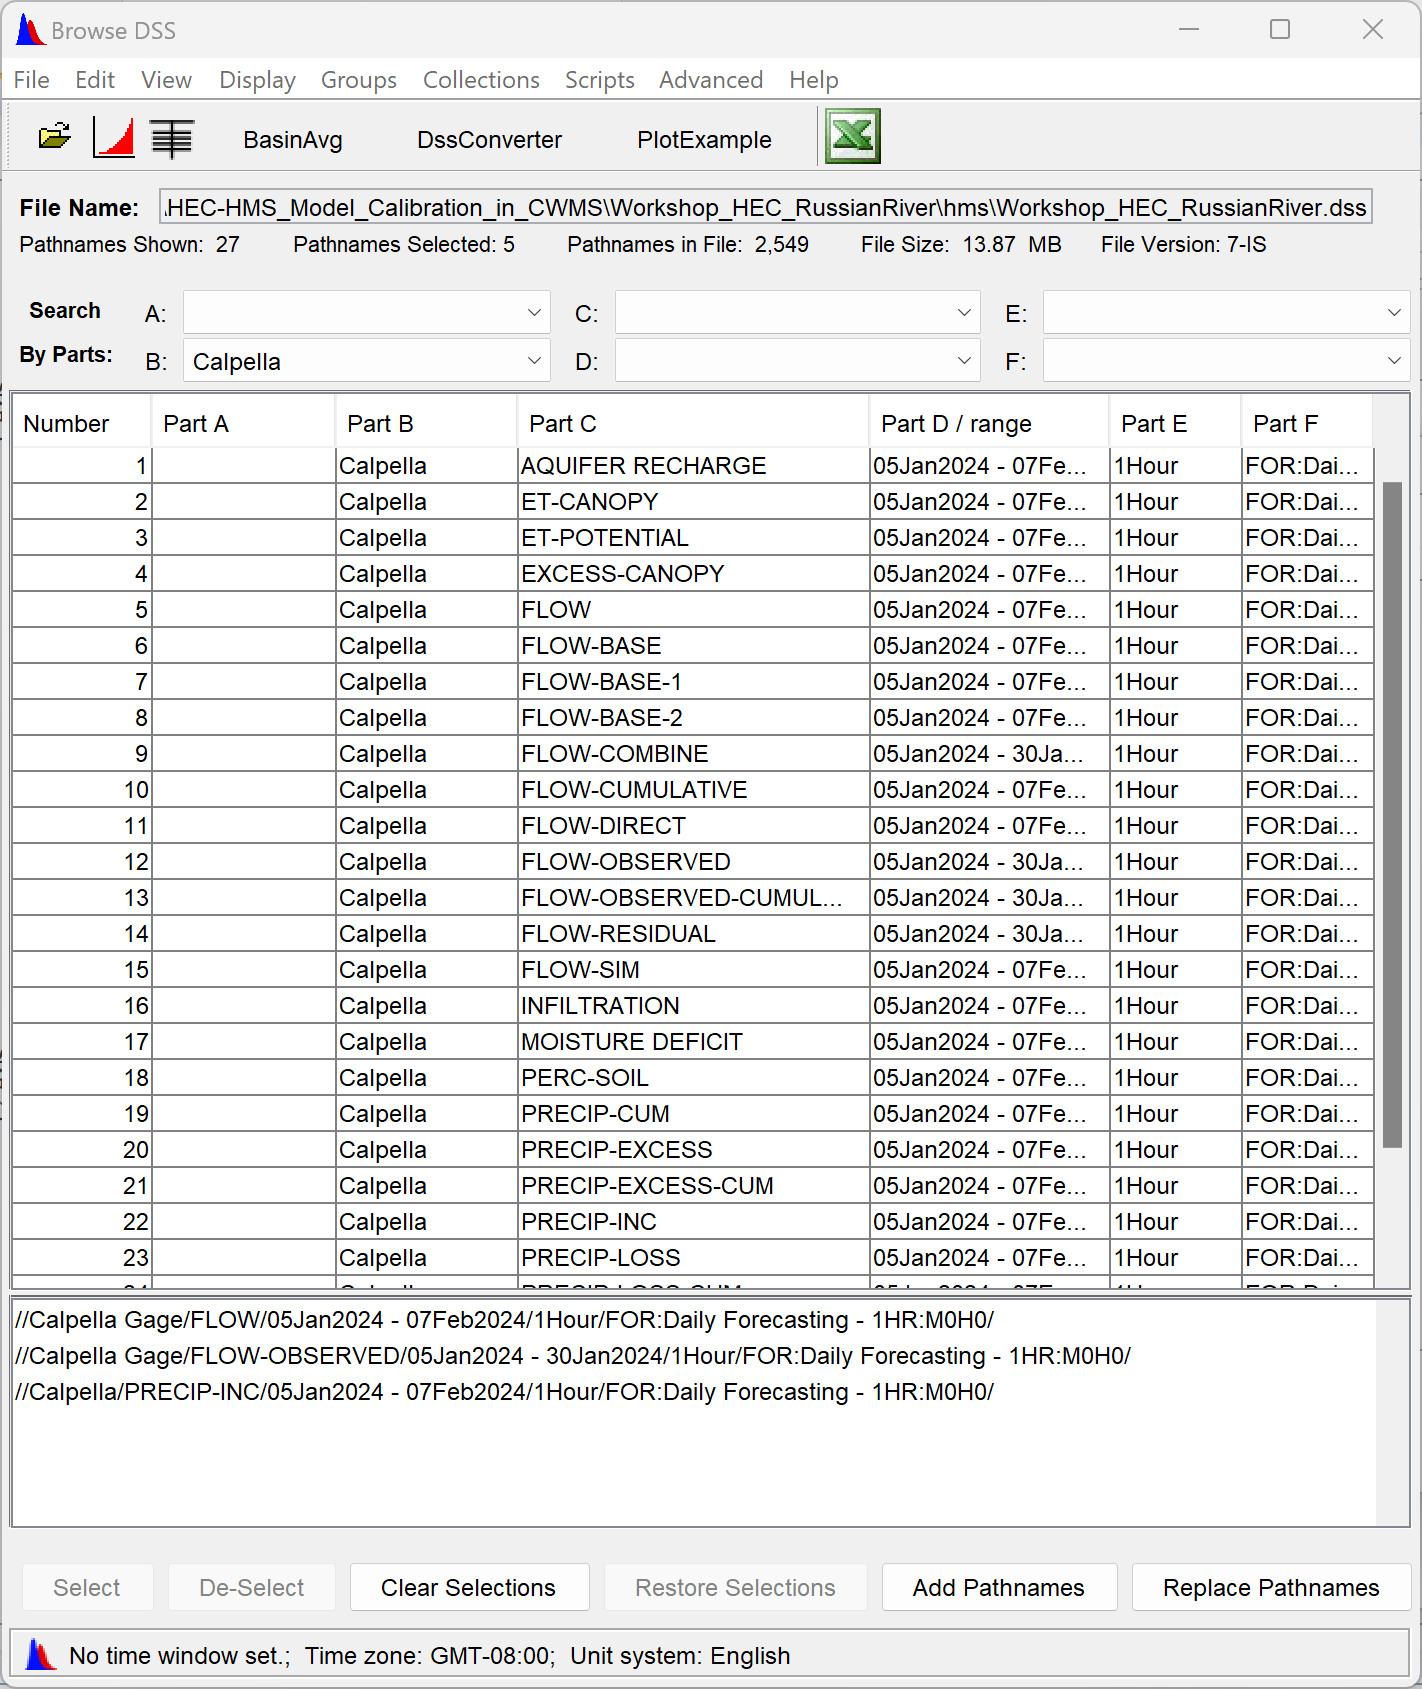Click the Part D / range column header
Image resolution: width=1422 pixels, height=1689 pixels.
point(989,423)
